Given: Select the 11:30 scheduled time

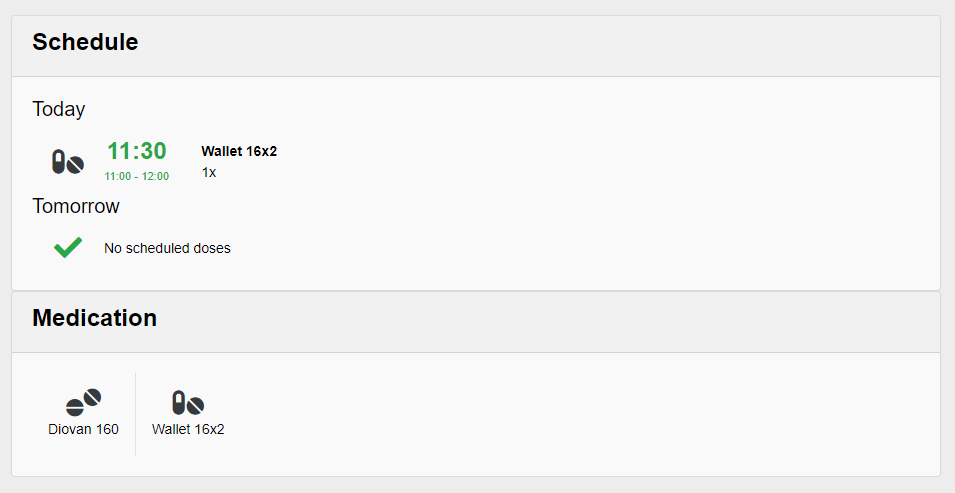Looking at the screenshot, I should (x=136, y=151).
